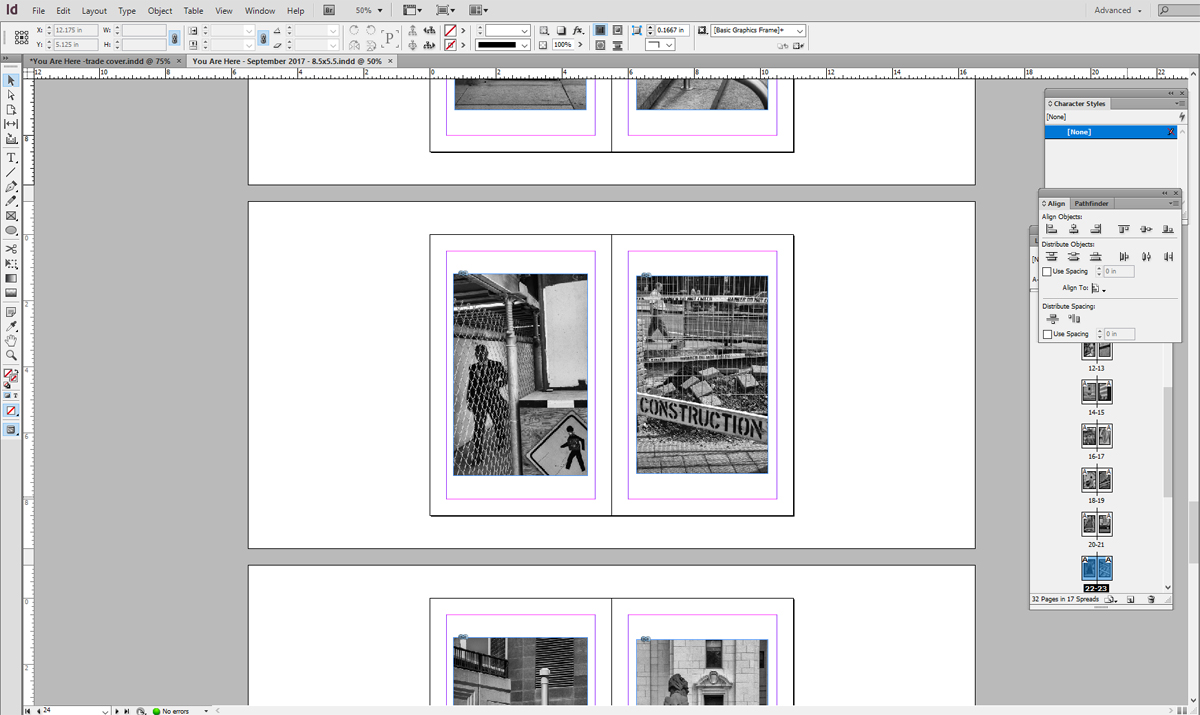Select the Gradient Feather tool
Screen dimensions: 1200x715
coord(11,293)
